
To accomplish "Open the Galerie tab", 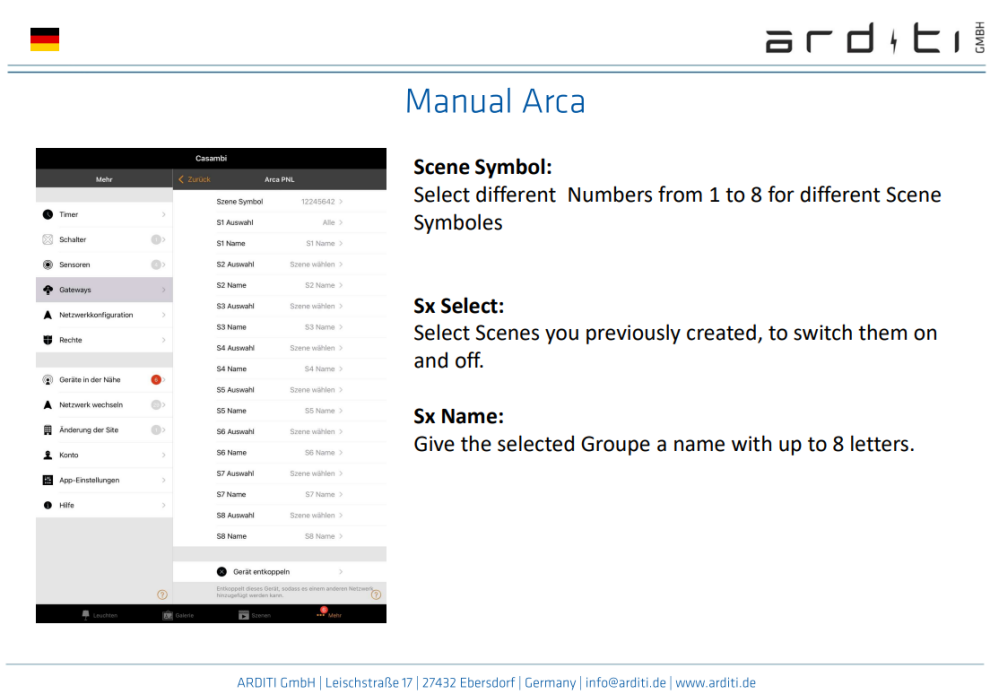I will point(179,615).
